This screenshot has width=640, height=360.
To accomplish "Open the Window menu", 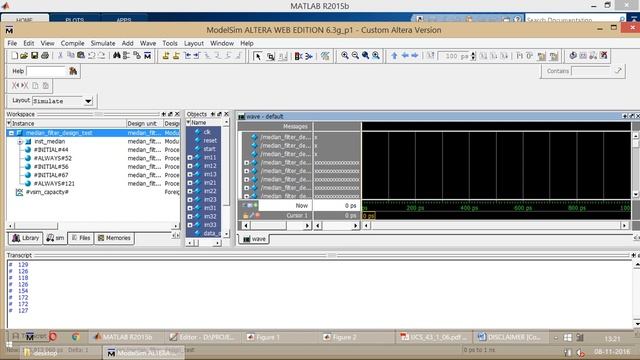I will tap(222, 43).
